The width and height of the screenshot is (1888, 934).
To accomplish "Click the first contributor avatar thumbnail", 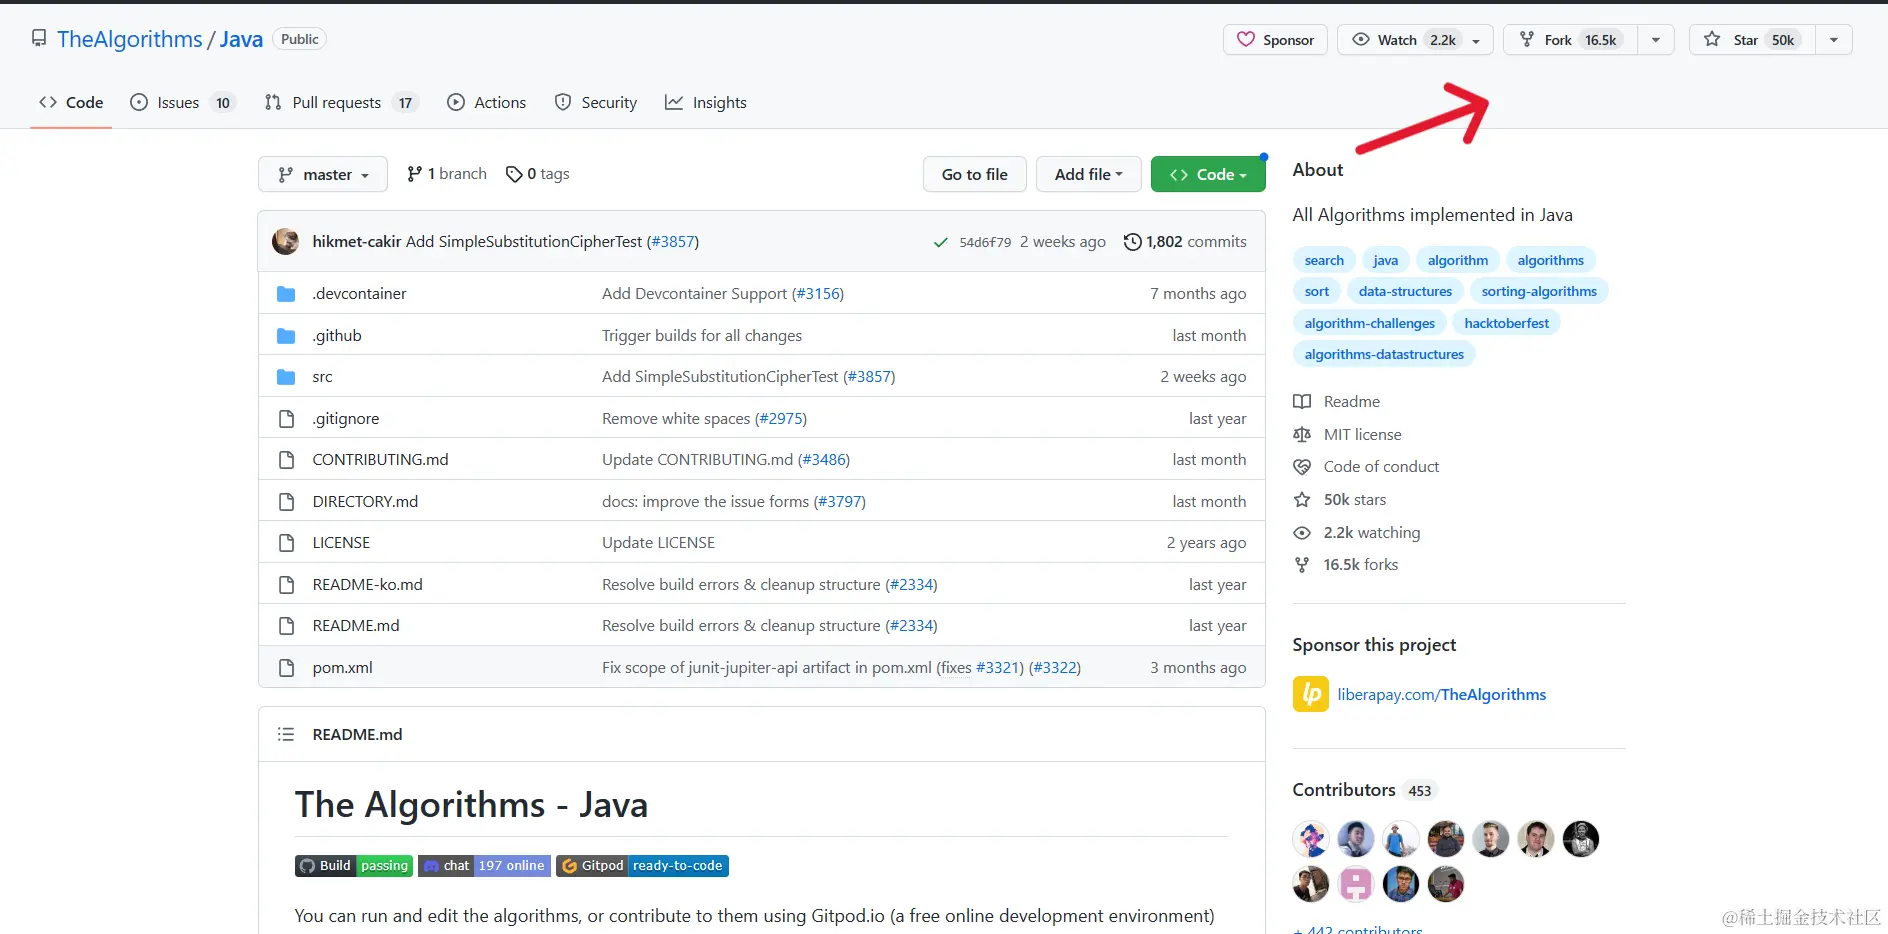I will [1311, 839].
